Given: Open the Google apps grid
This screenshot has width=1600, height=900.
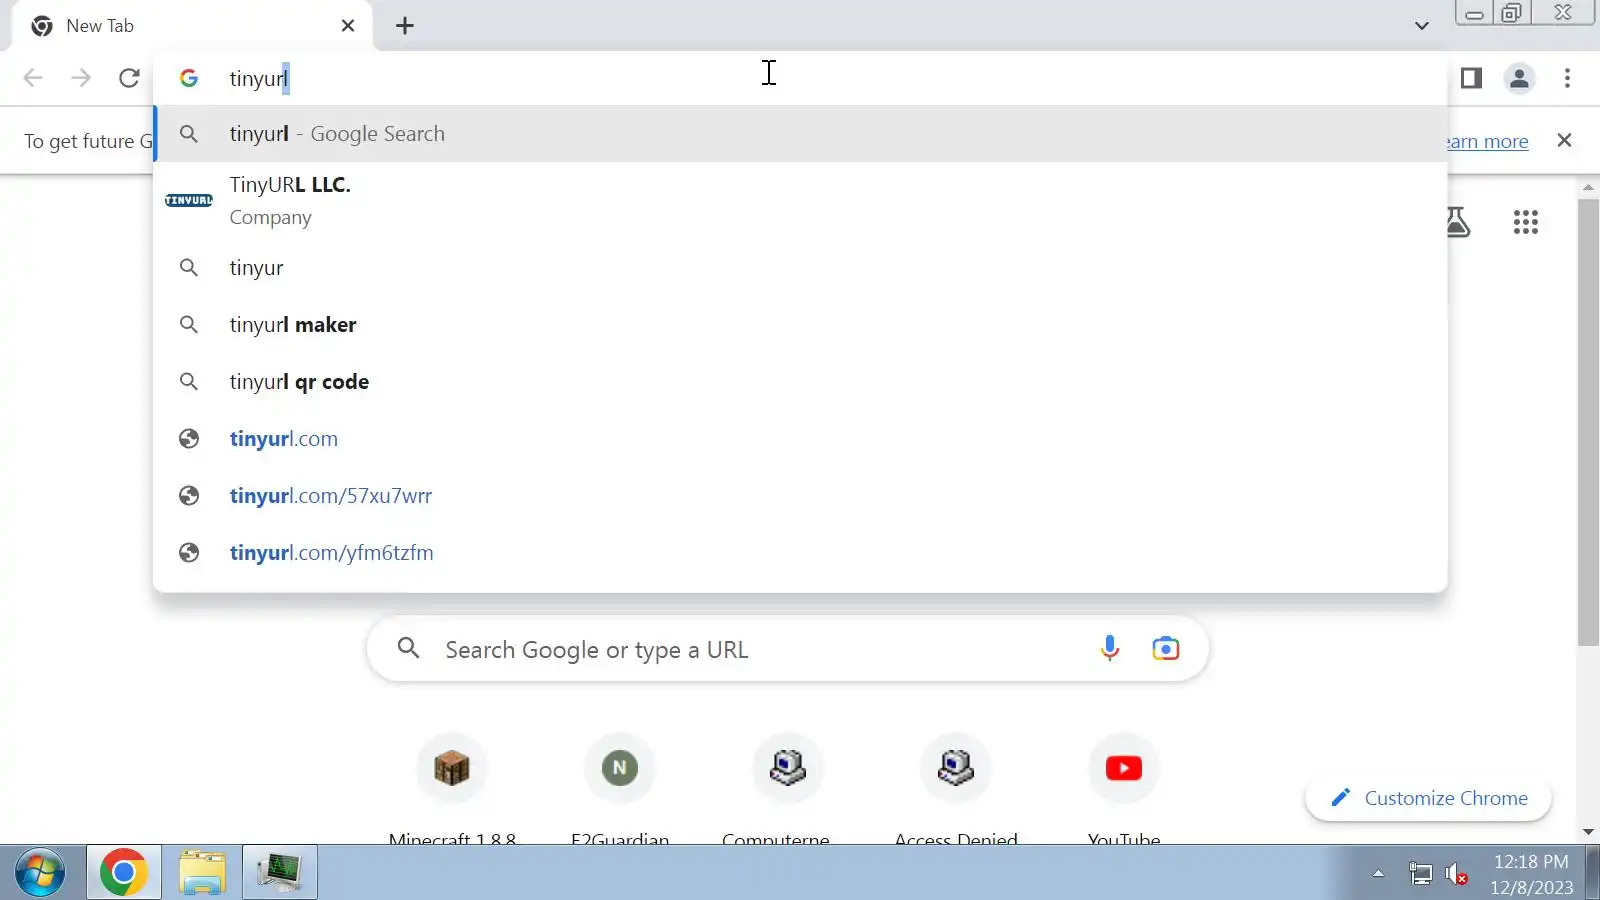Looking at the screenshot, I should click(x=1526, y=222).
